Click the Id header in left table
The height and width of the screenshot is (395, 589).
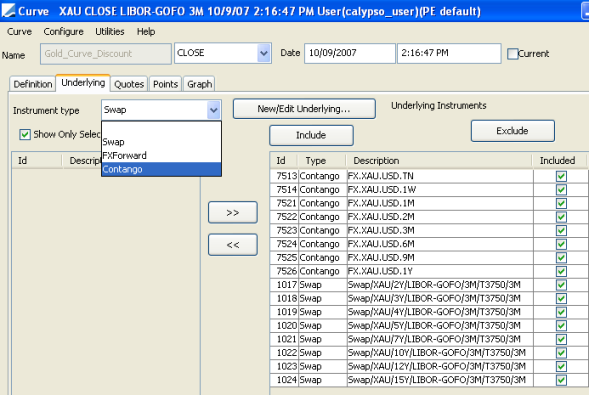point(36,161)
